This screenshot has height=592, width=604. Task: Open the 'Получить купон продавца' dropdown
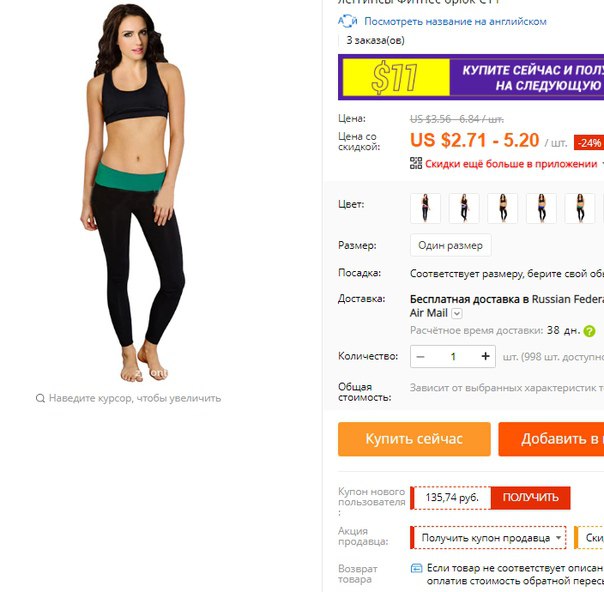pyautogui.click(x=488, y=538)
